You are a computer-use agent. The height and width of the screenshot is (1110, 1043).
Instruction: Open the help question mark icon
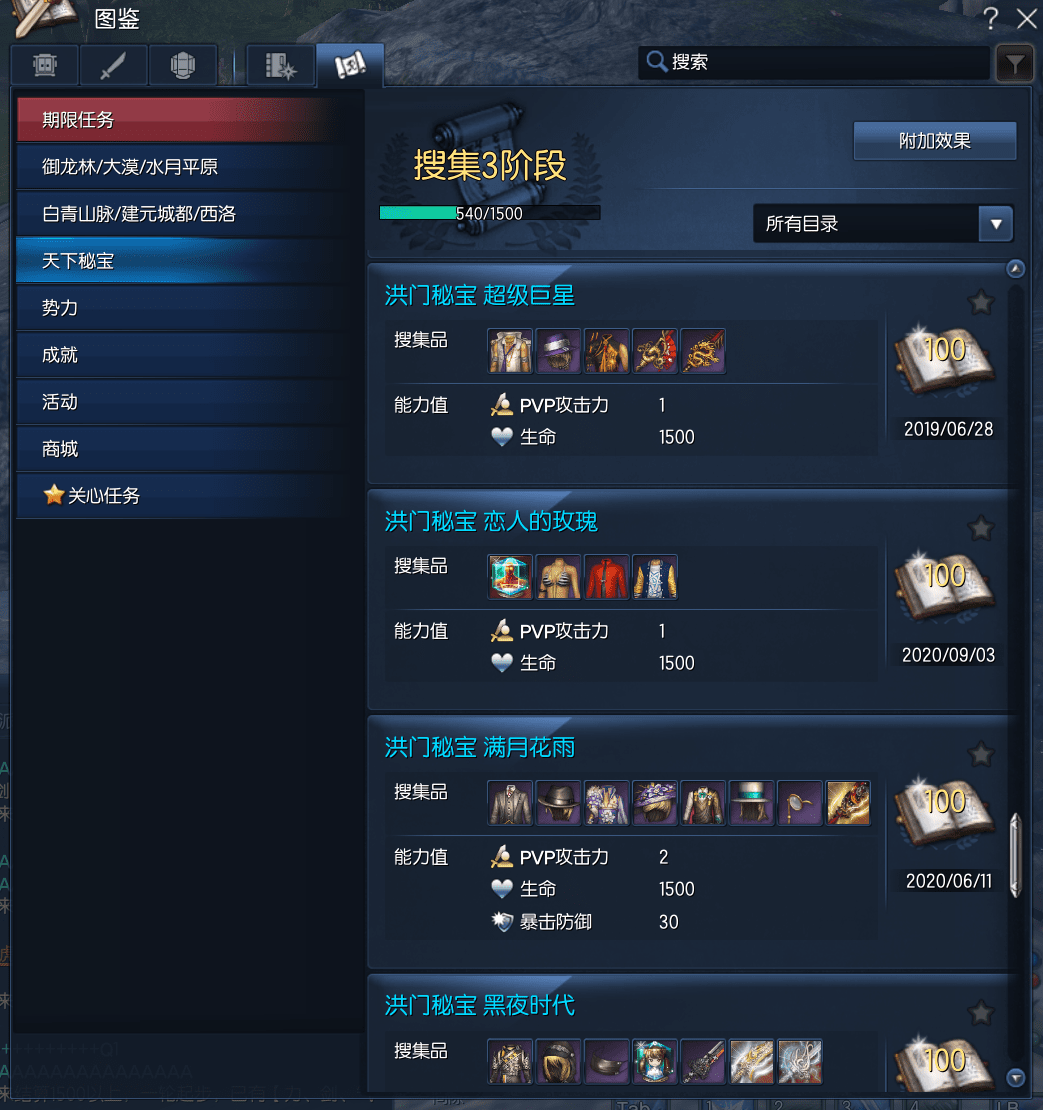pos(991,18)
